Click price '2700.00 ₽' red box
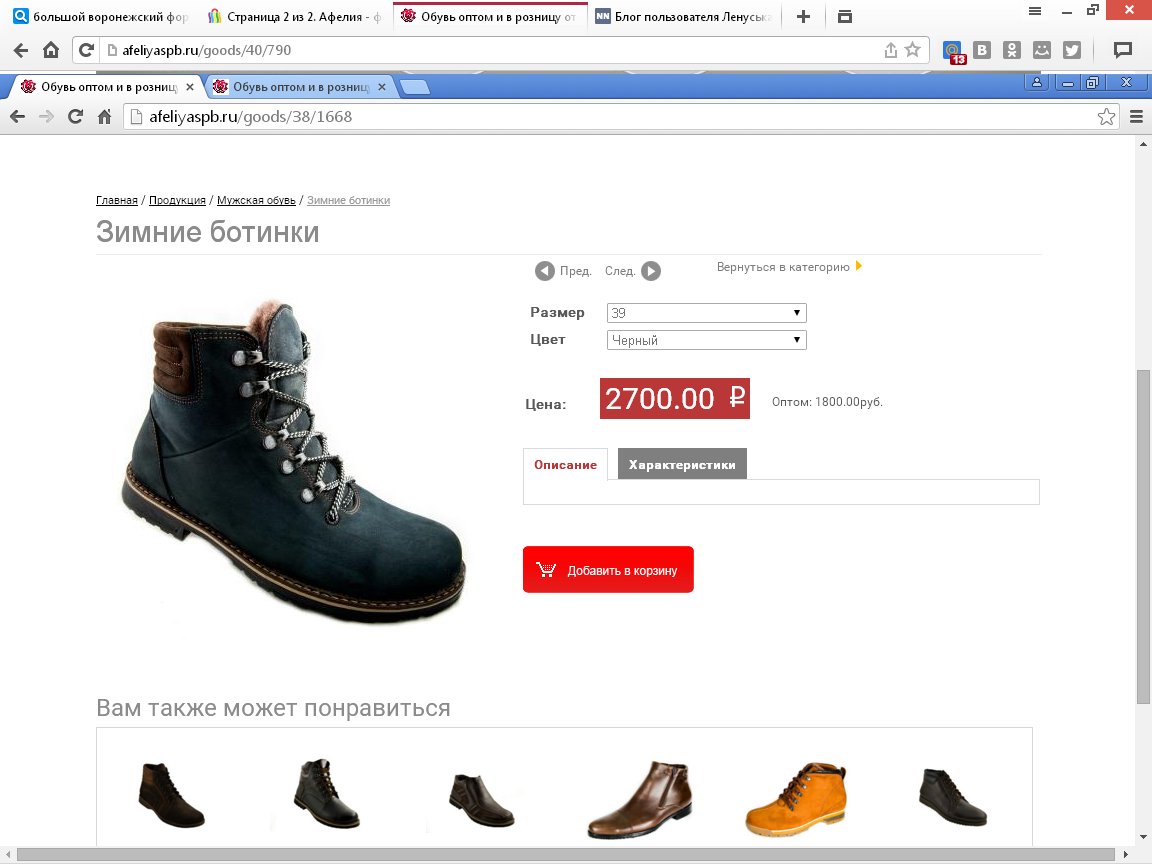The image size is (1152, 864). (x=674, y=398)
